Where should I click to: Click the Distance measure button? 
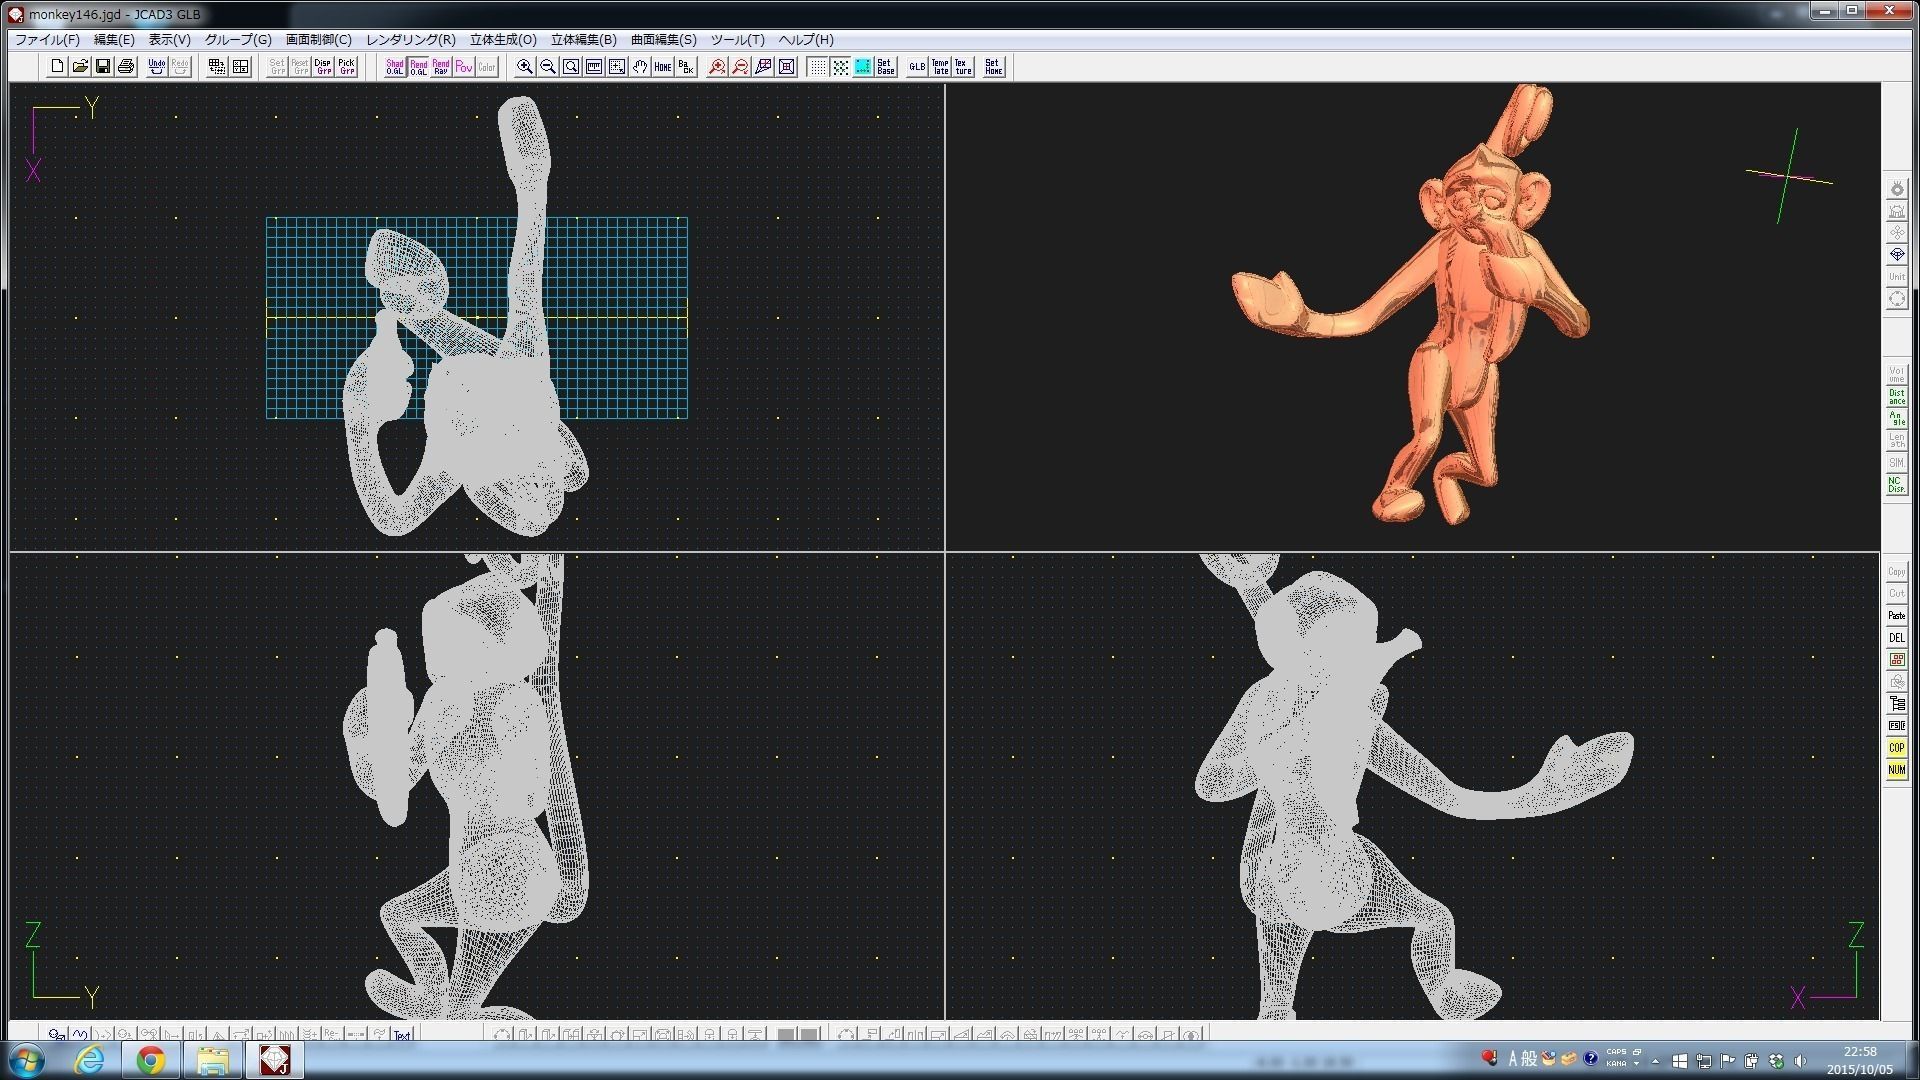tap(1896, 397)
